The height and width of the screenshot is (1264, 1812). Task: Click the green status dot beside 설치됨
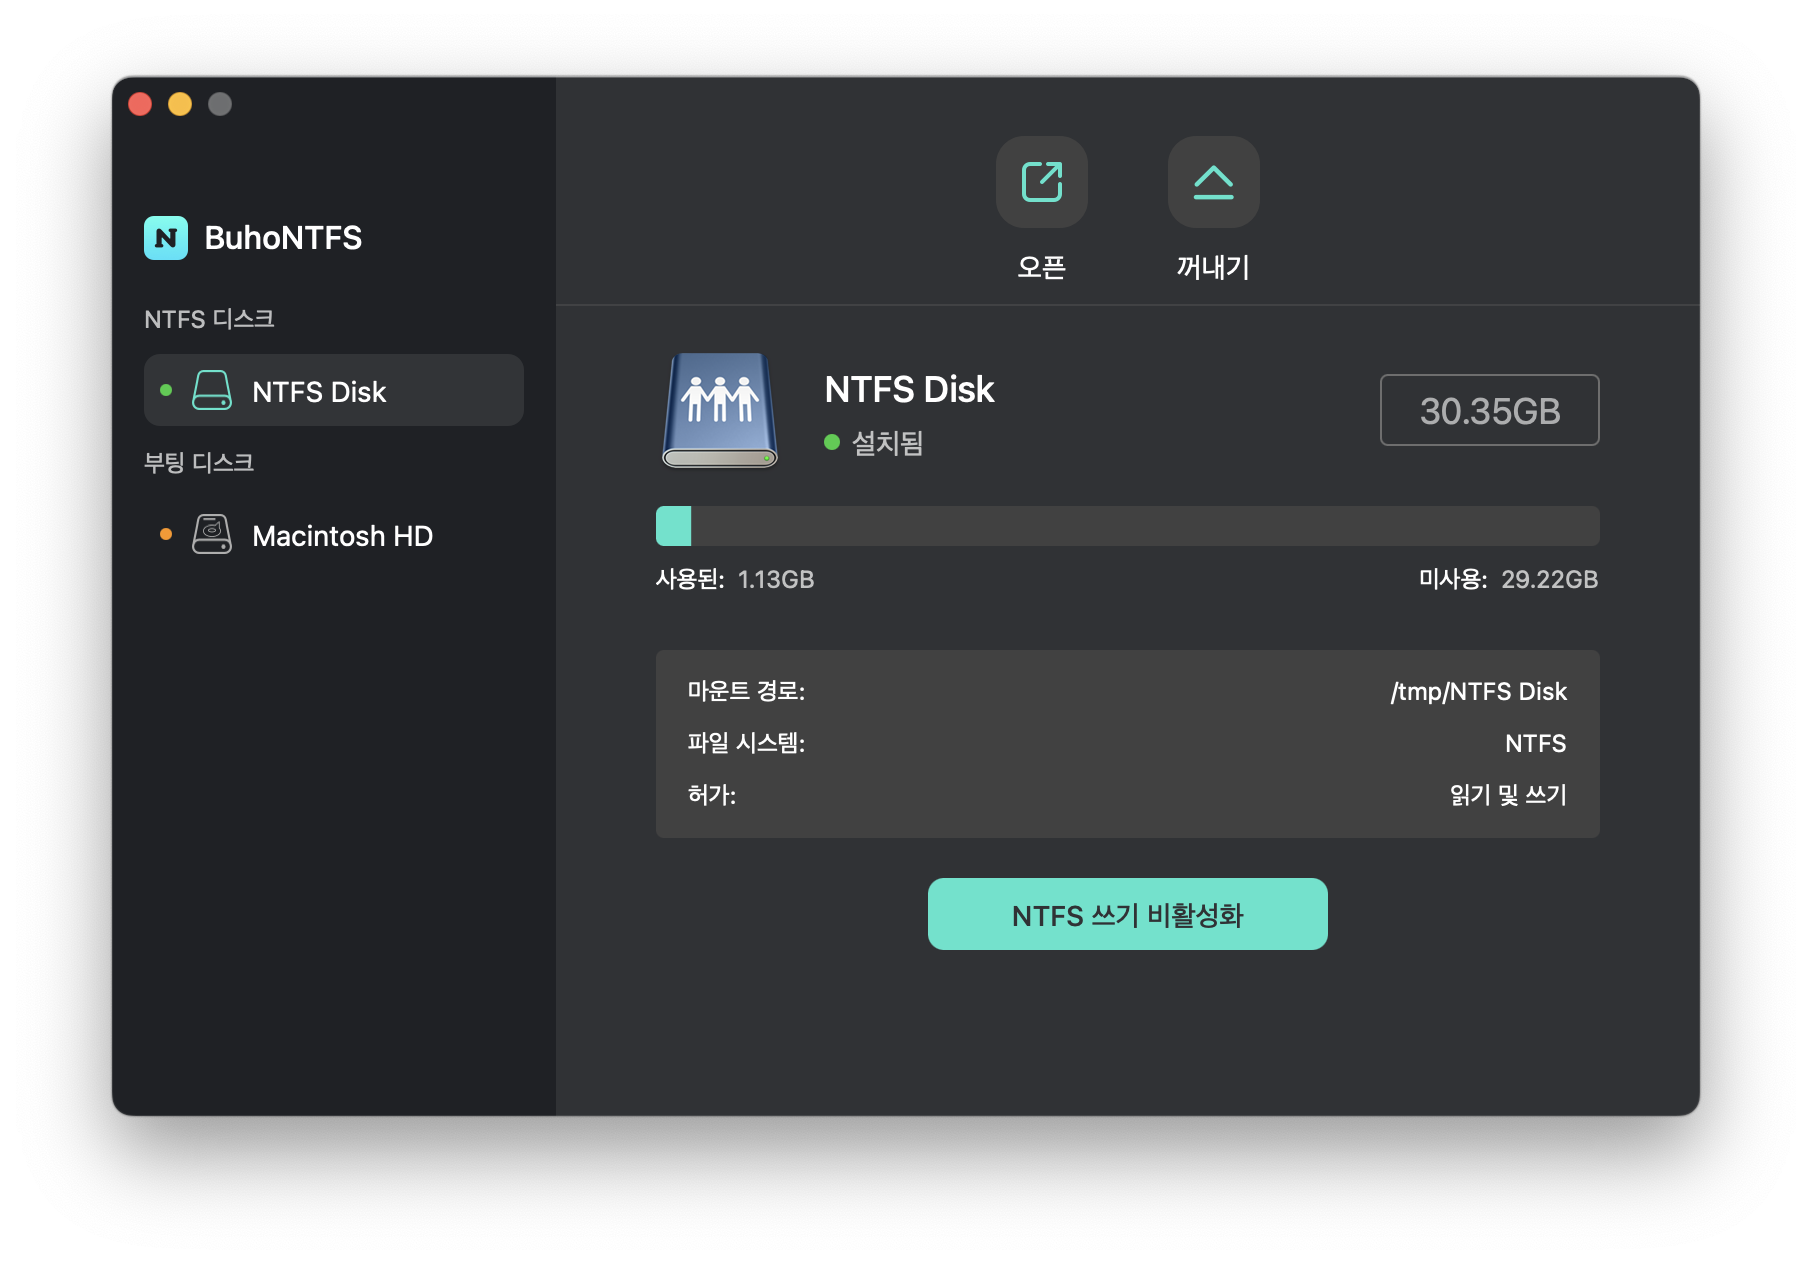(831, 442)
